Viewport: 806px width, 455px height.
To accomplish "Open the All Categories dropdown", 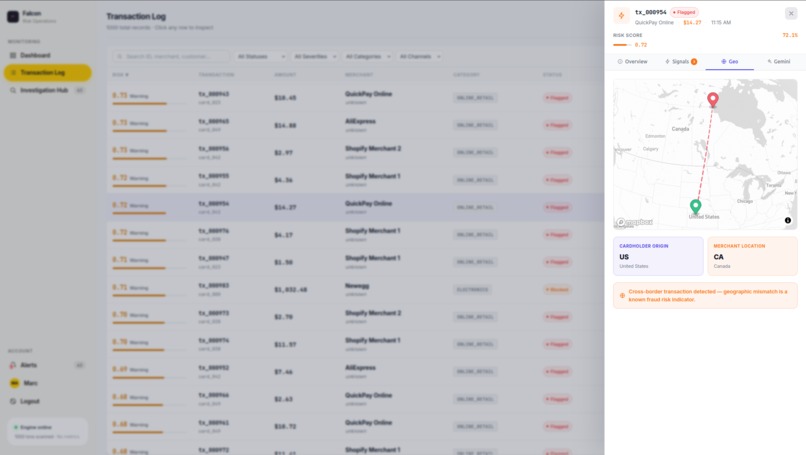I will click(368, 56).
